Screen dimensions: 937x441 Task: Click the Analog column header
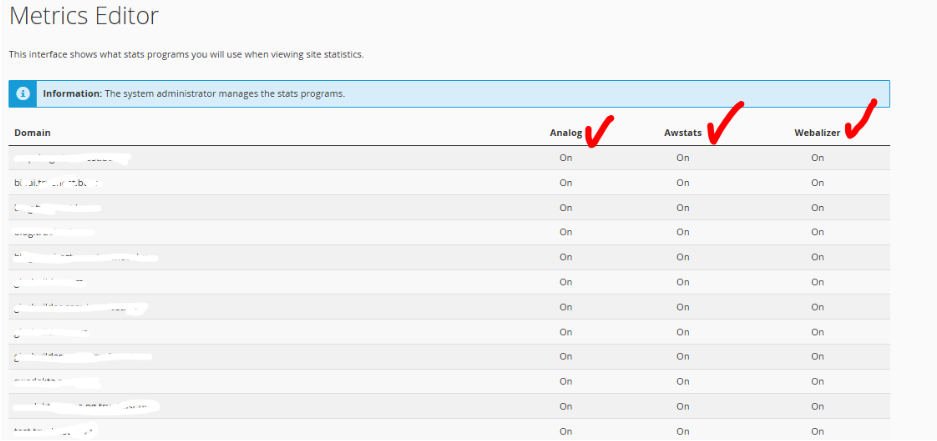(x=566, y=133)
